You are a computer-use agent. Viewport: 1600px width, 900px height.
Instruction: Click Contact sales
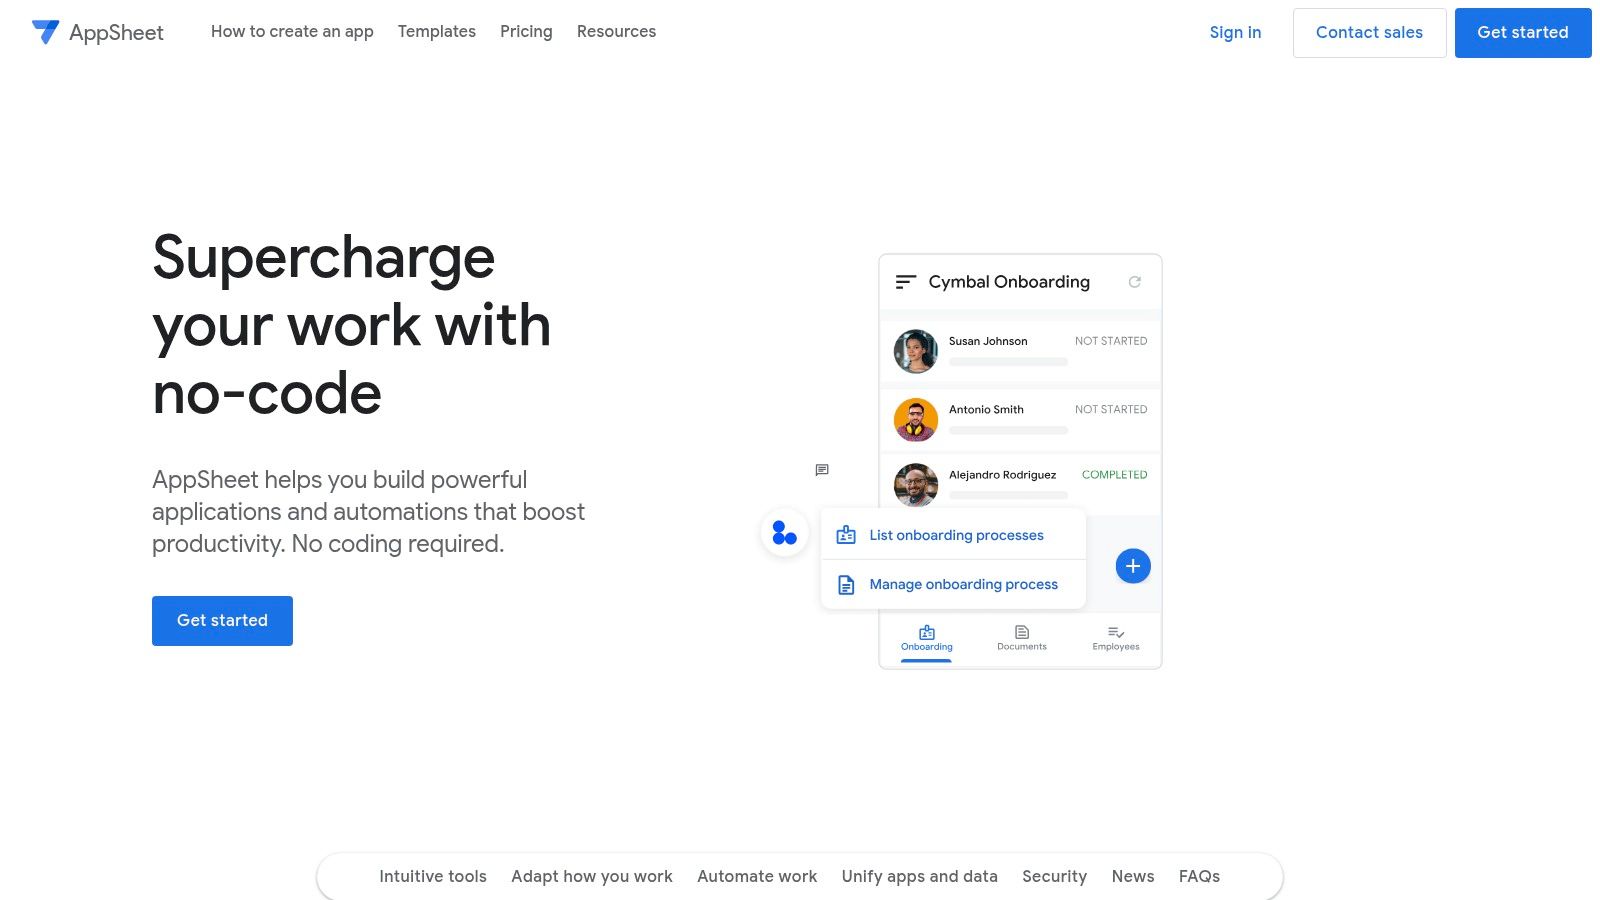[1369, 32]
